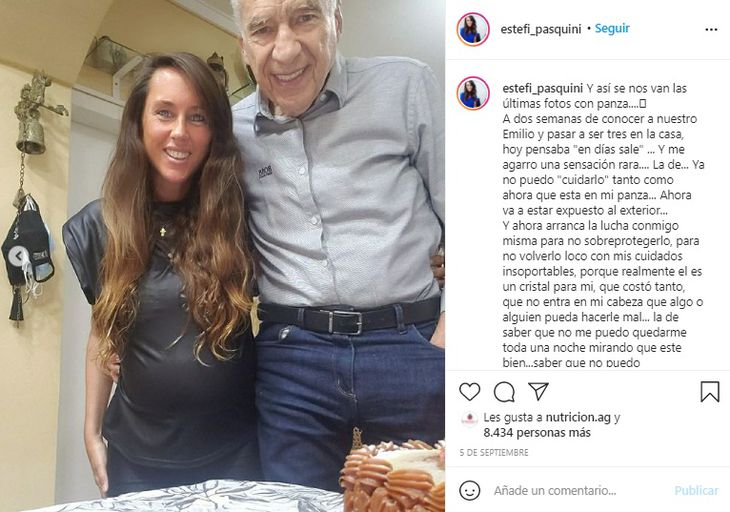Viewport: 730px width, 512px height.
Task: Click the header profile picture of estefi_pasquini
Action: pos(473,29)
